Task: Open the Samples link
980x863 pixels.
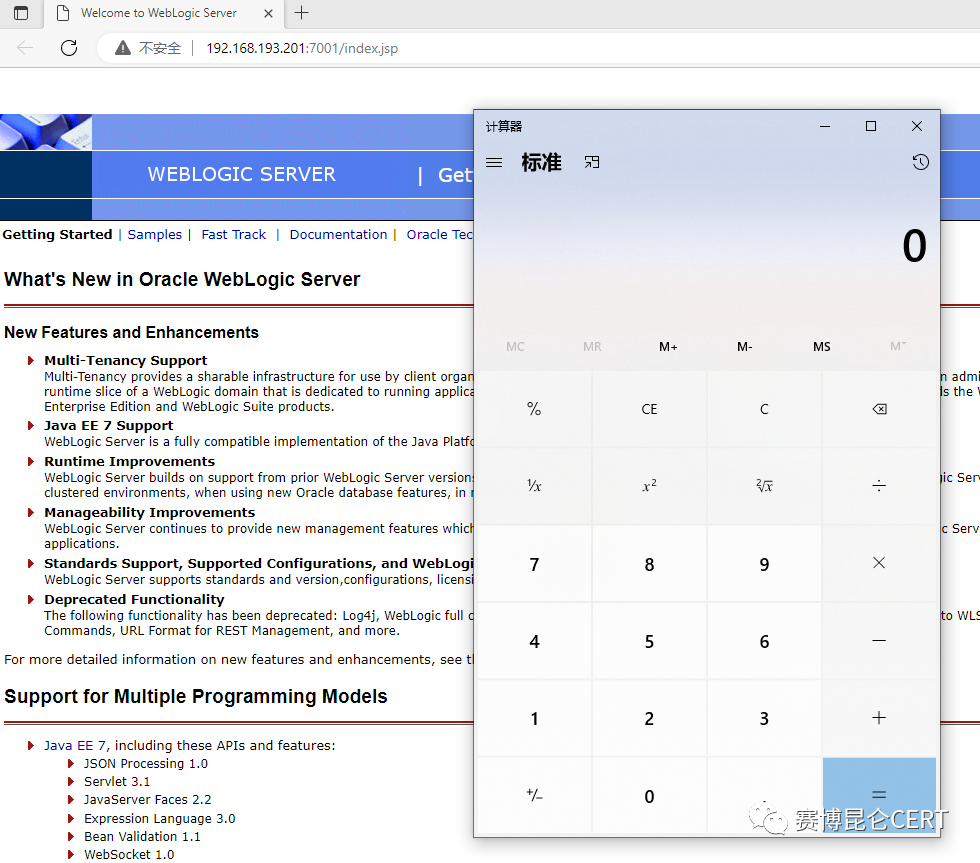Action: click(154, 234)
